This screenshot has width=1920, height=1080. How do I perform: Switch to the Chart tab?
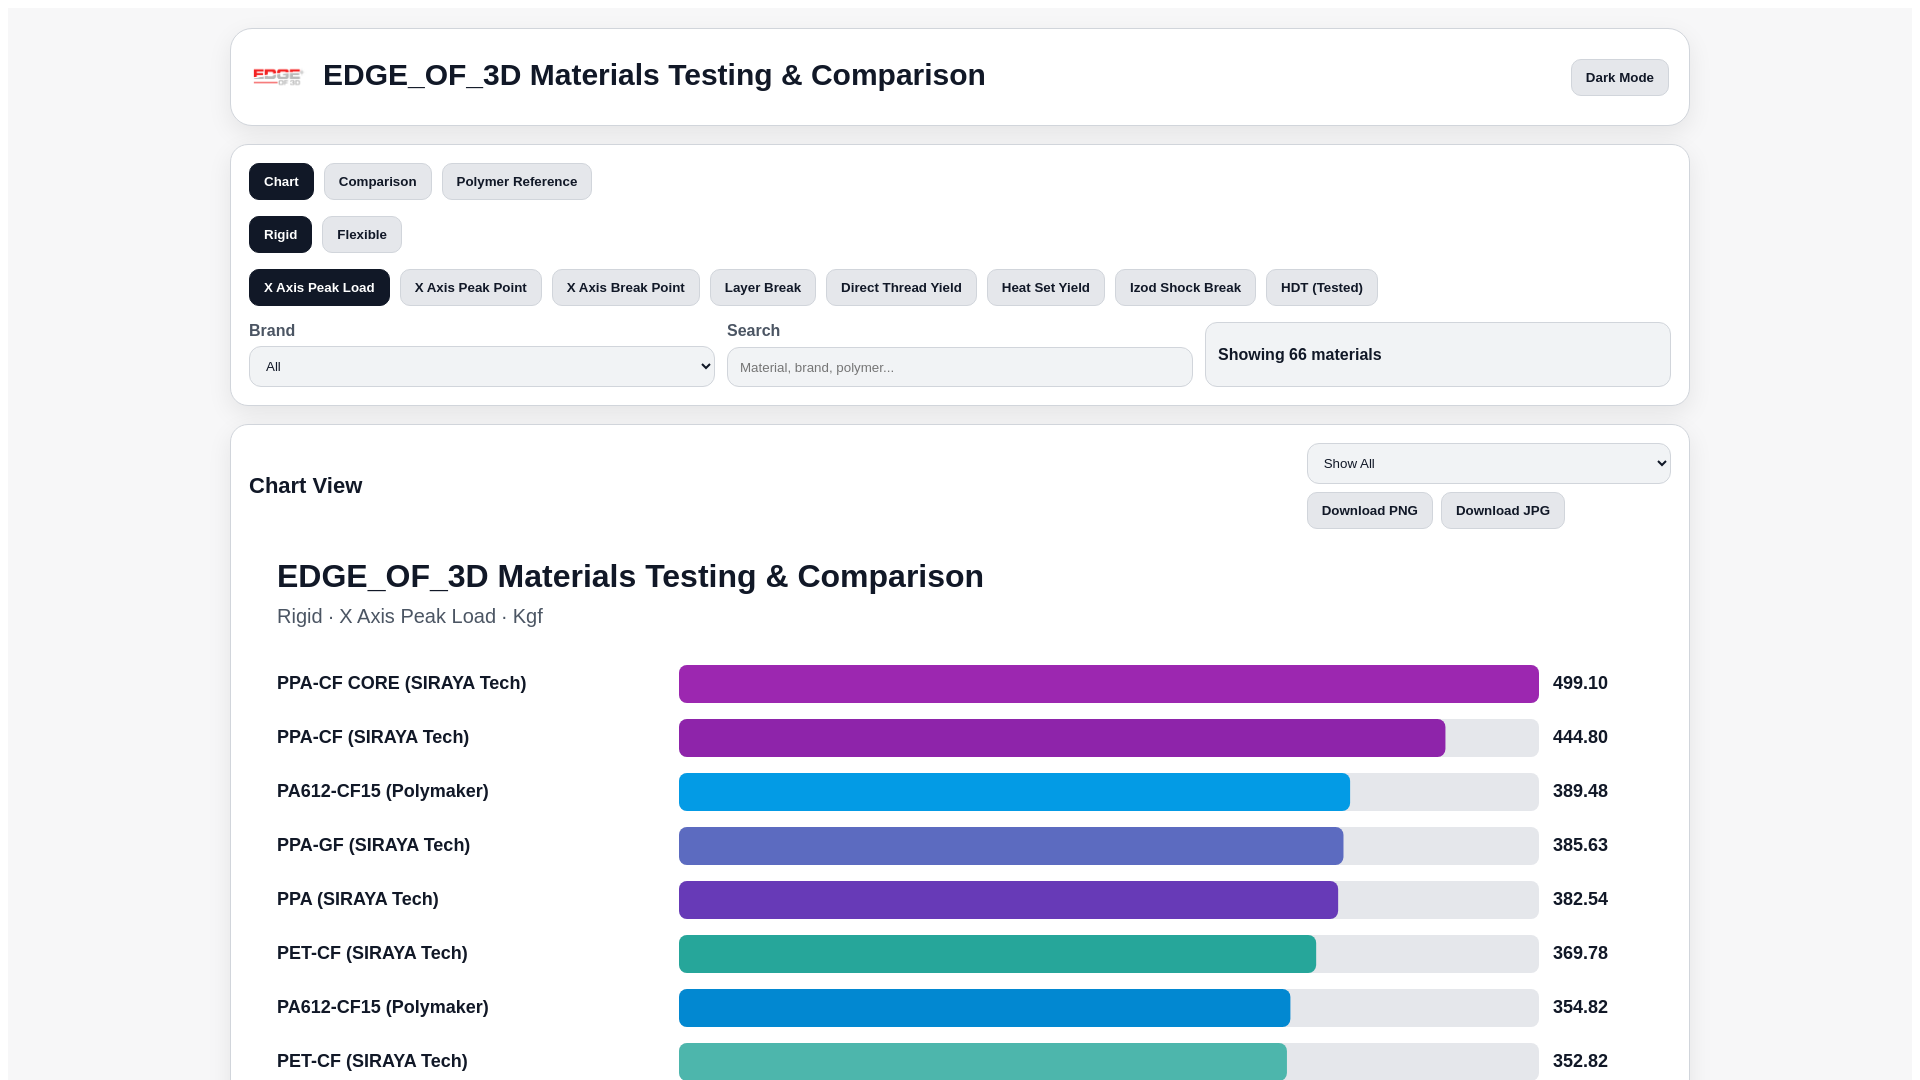coord(281,181)
